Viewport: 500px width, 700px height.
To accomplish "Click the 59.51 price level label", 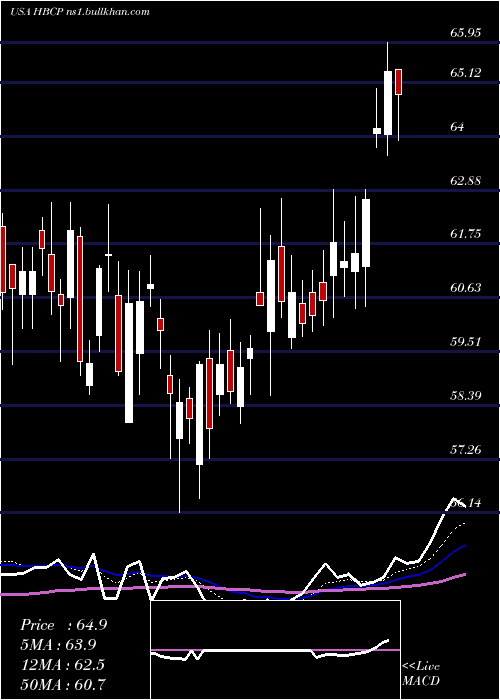I will click(x=466, y=342).
